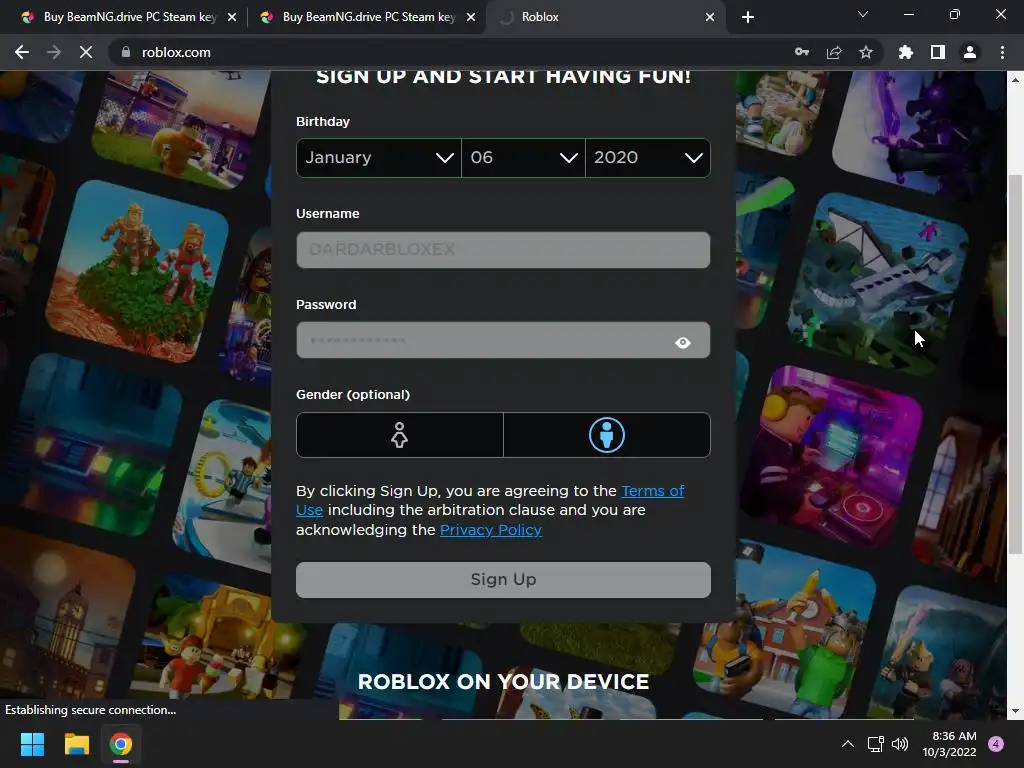Open the Extensions puzzle icon

coord(906,52)
